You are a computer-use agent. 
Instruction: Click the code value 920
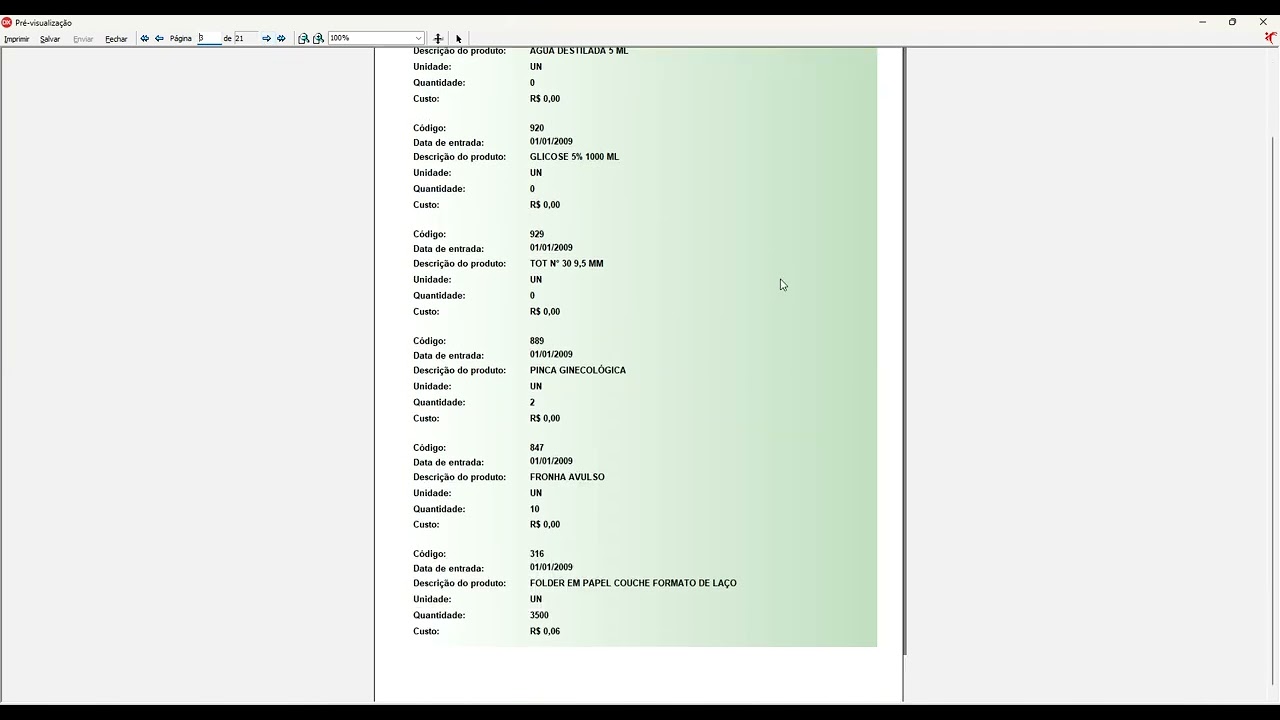(537, 128)
